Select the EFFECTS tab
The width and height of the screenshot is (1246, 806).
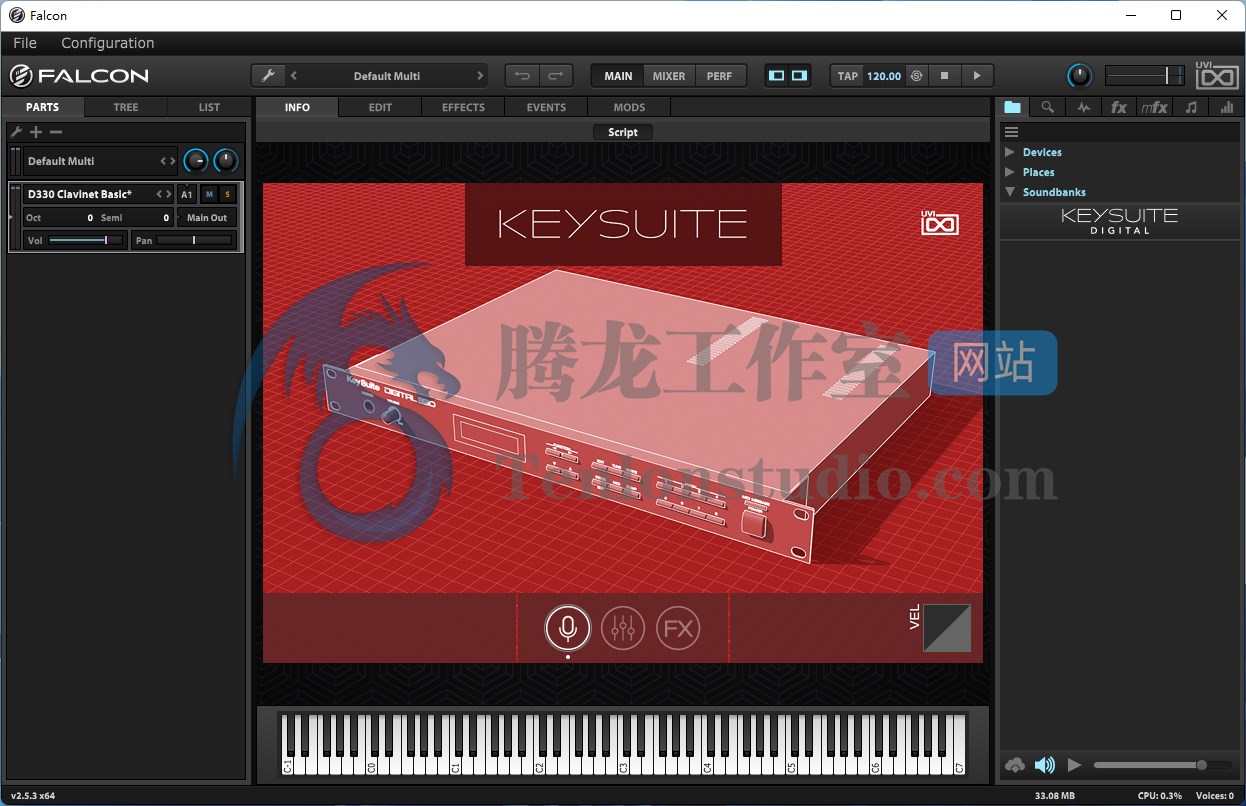pos(463,107)
